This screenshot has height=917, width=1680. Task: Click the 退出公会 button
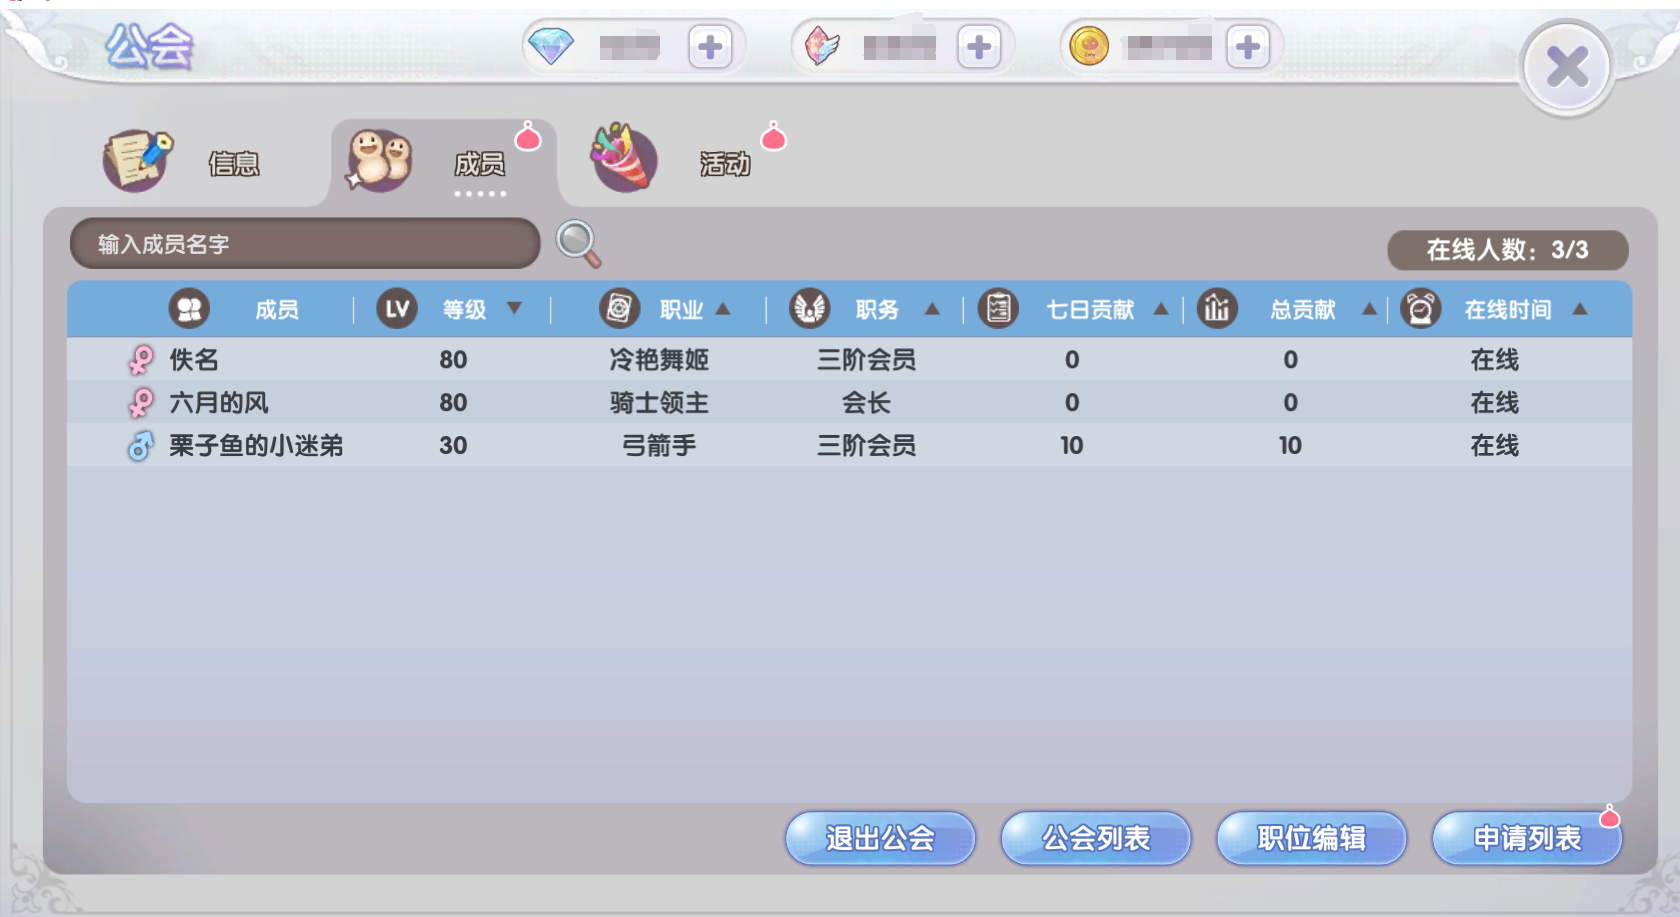click(880, 838)
